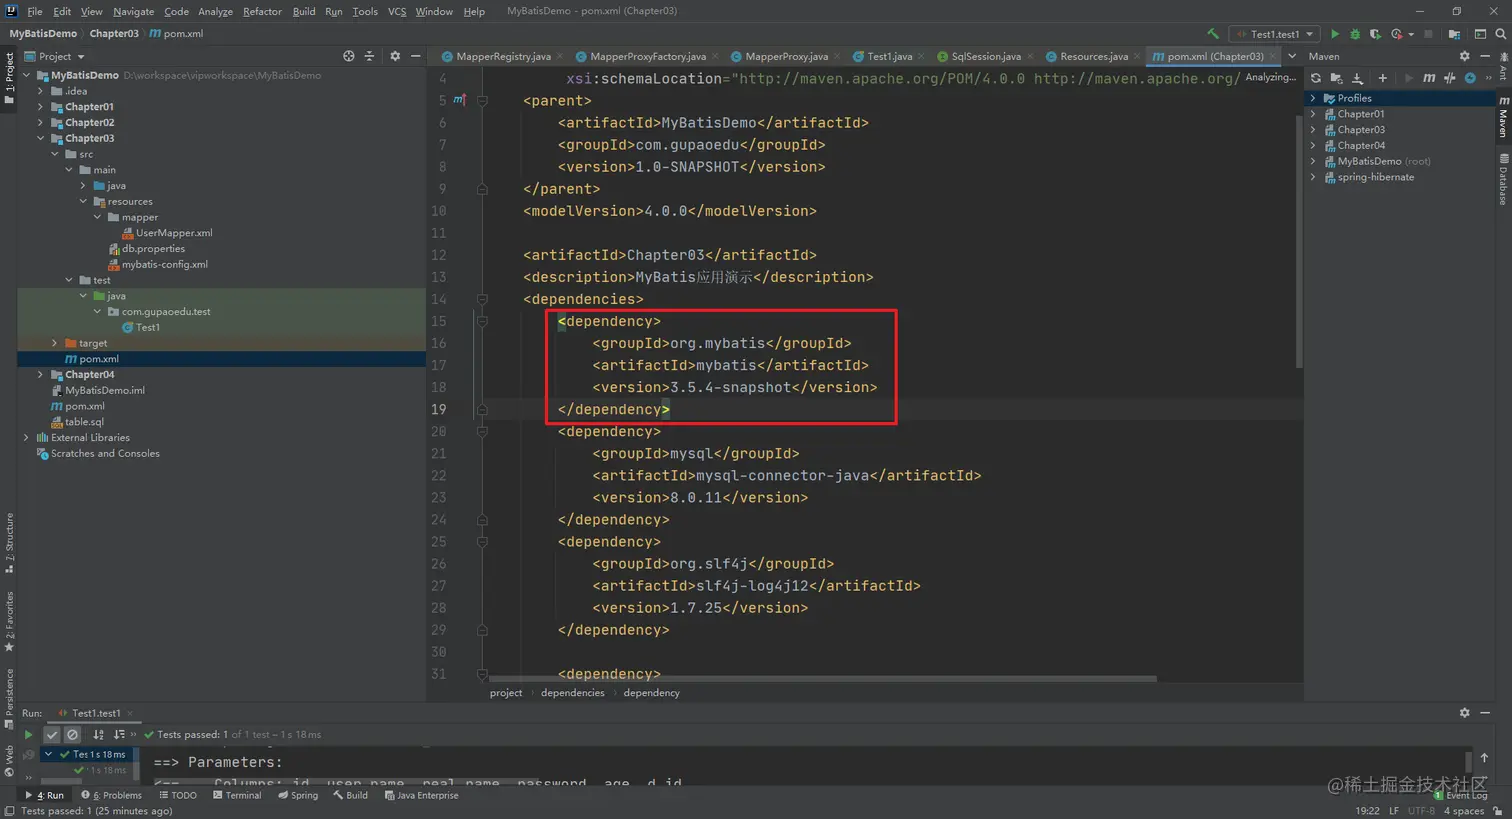The height and width of the screenshot is (819, 1512).
Task: Open the Refactor menu
Action: (x=262, y=11)
